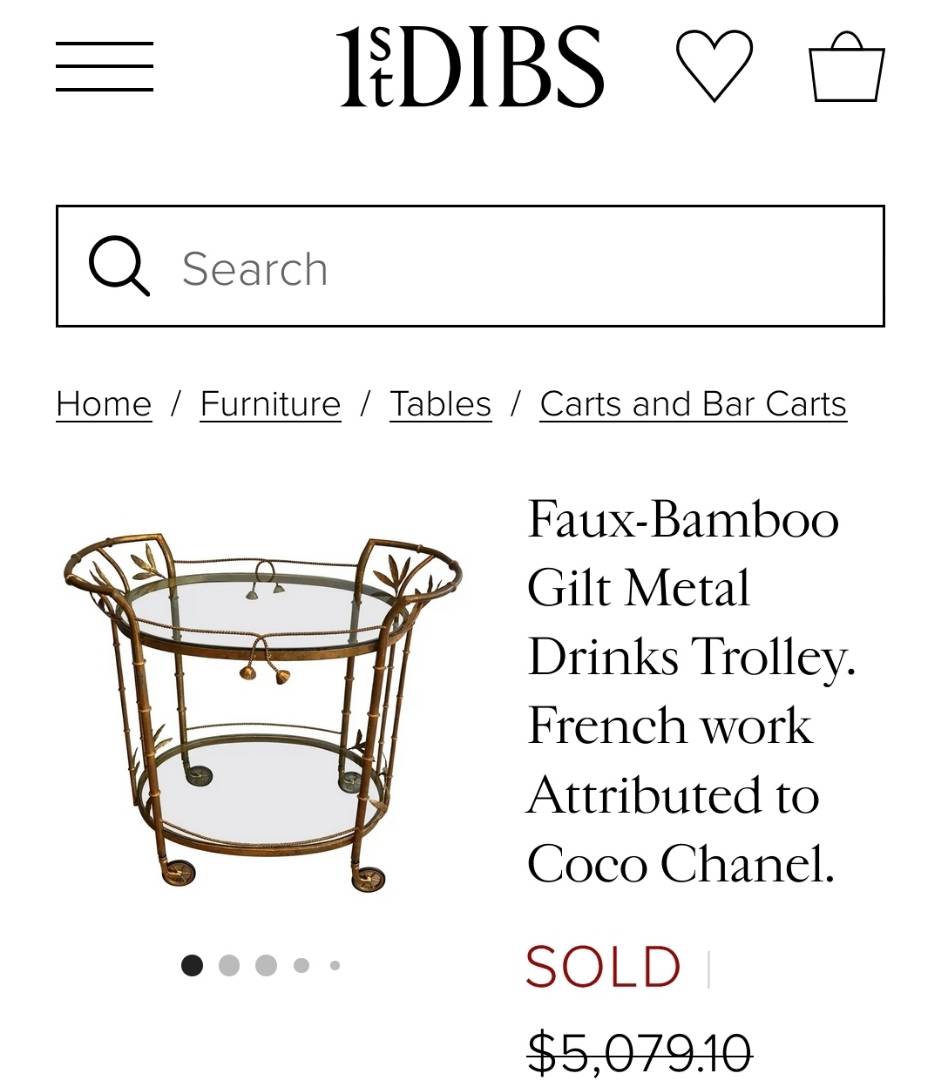
Task: Open the drinks trolley product photo
Action: click(x=263, y=710)
